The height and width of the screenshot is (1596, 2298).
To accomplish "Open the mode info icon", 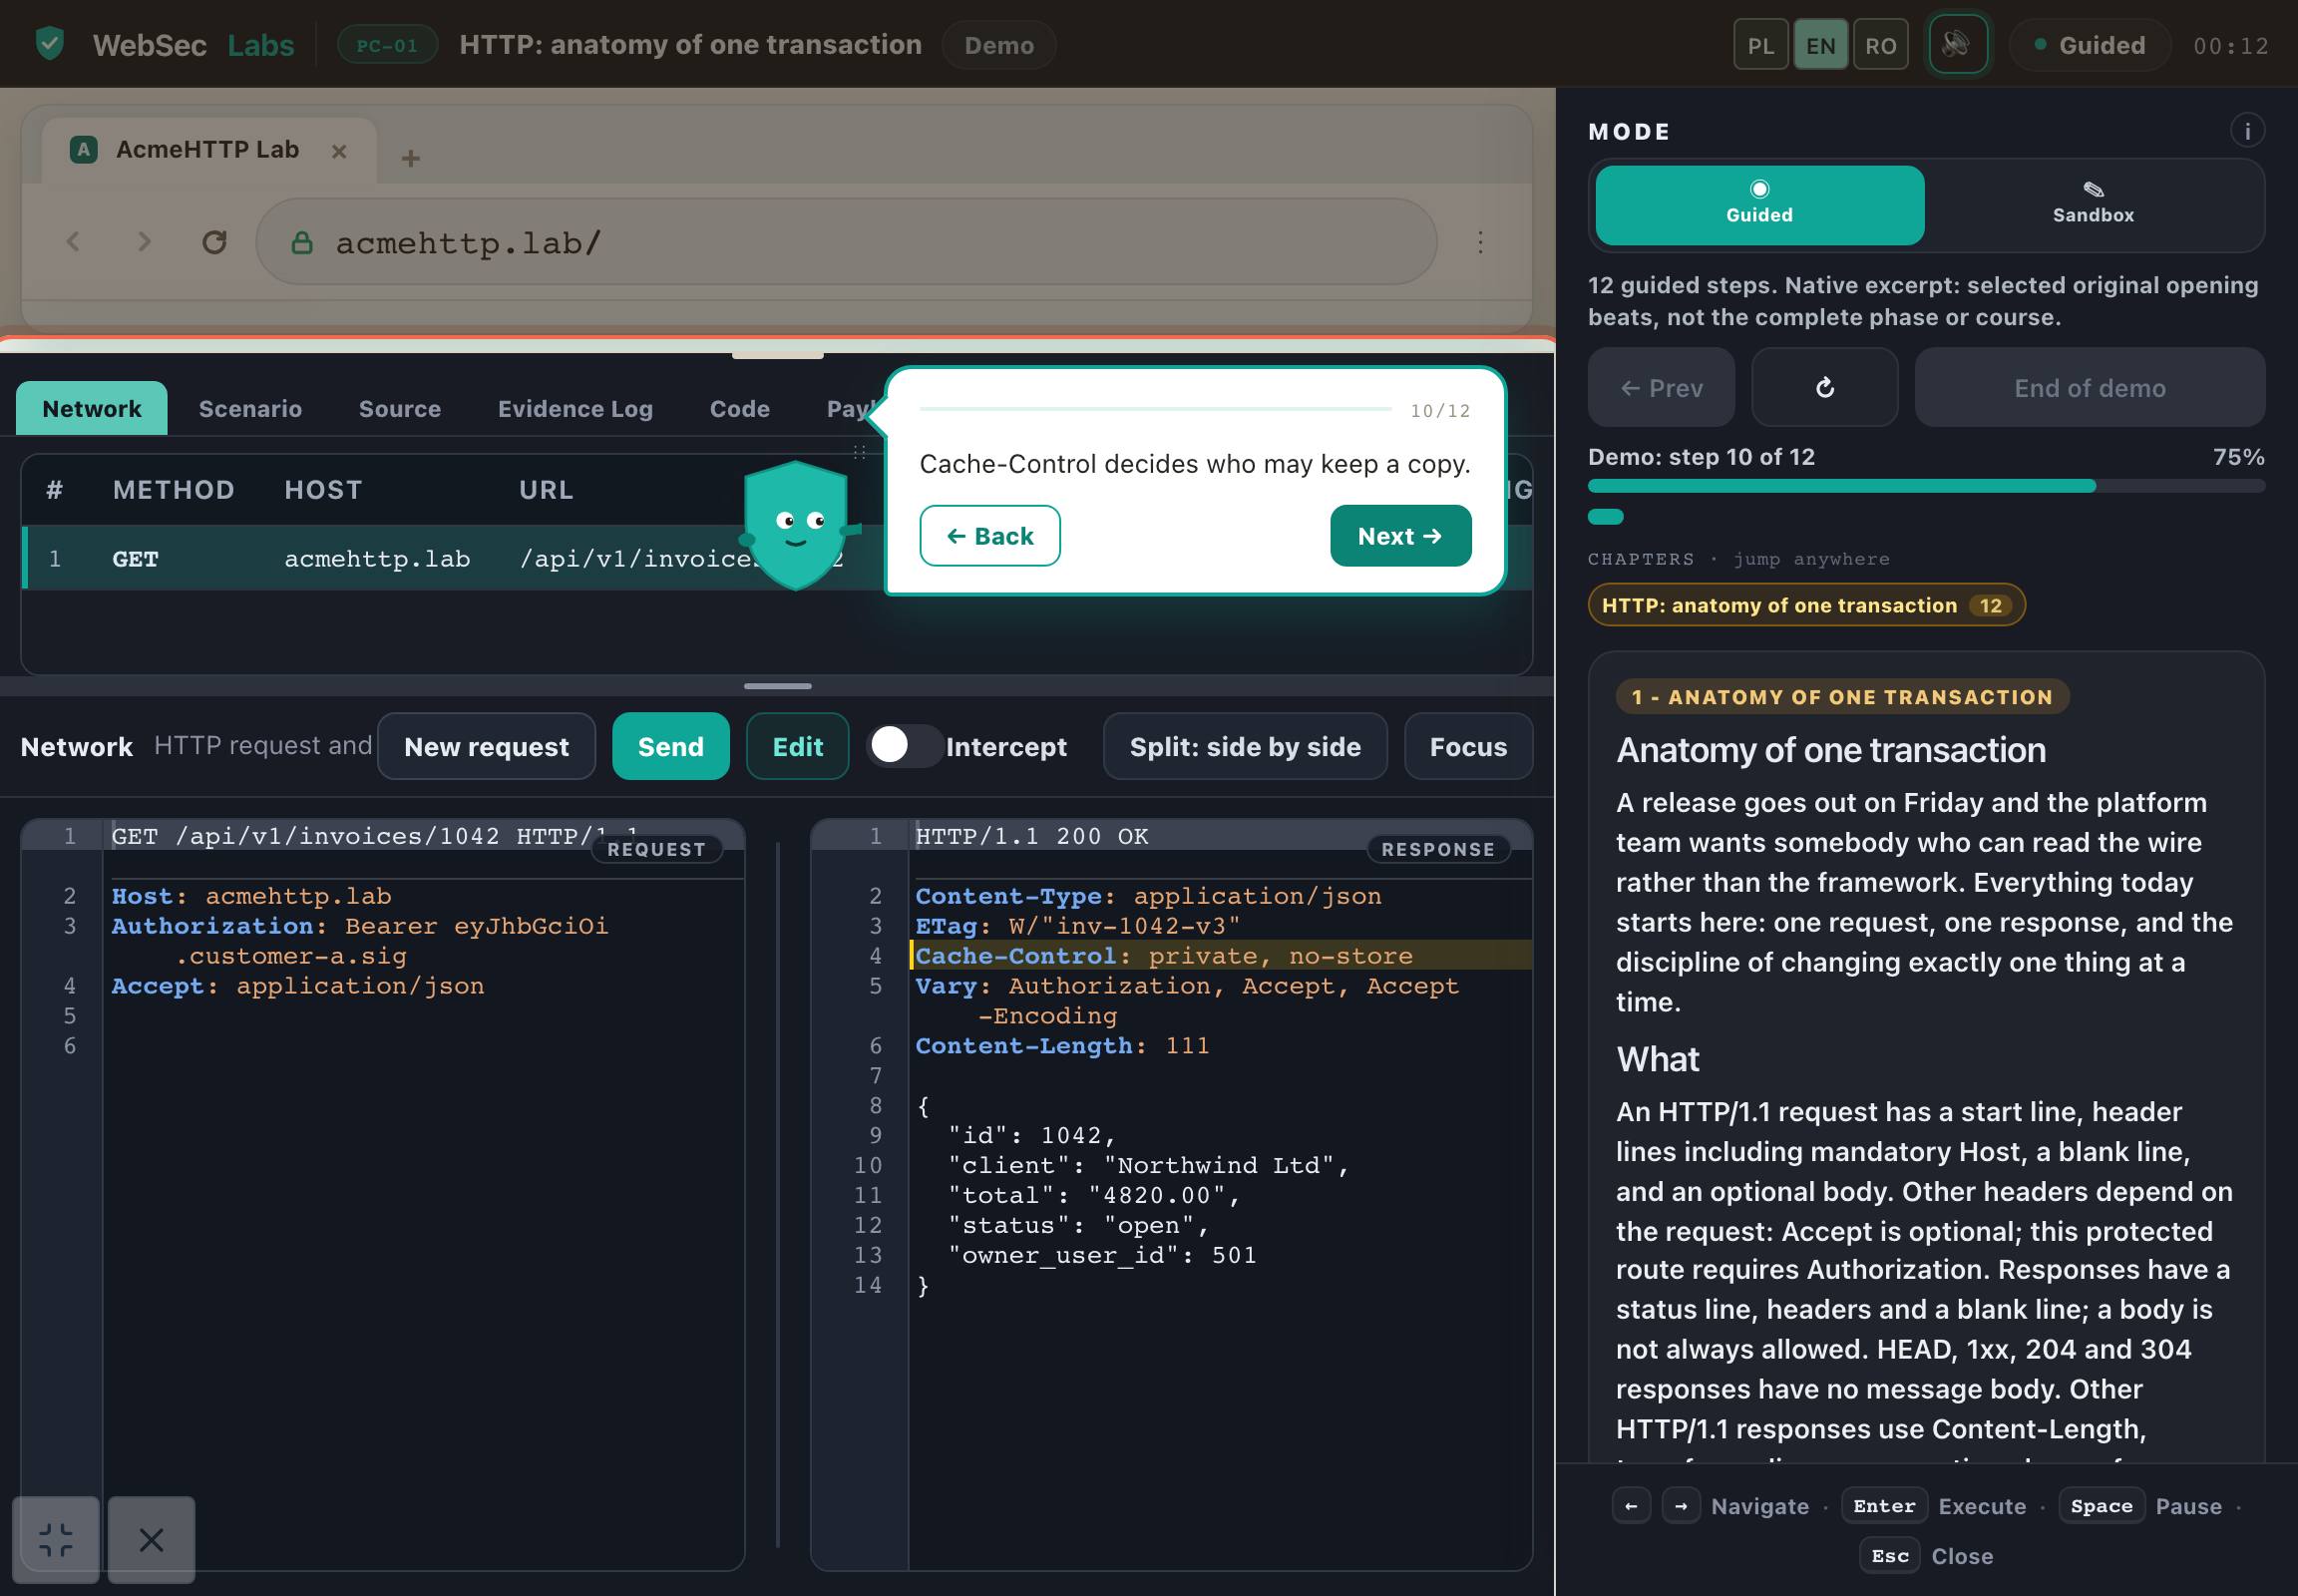I will pyautogui.click(x=2246, y=131).
